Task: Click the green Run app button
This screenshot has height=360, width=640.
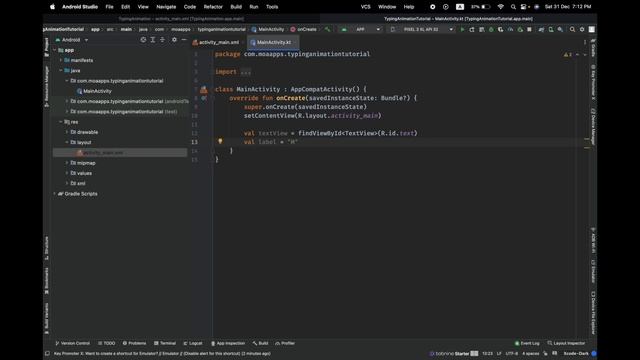Action: (x=462, y=29)
